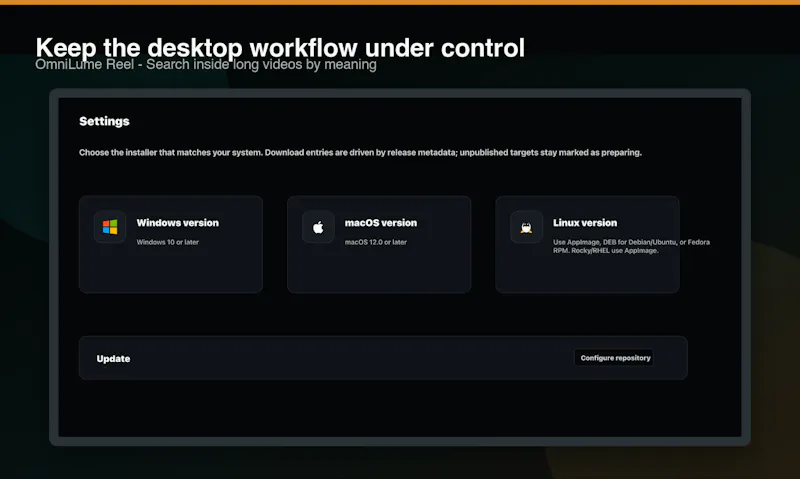
Task: Click the OmniLume Reel subtitle
Action: (x=206, y=65)
